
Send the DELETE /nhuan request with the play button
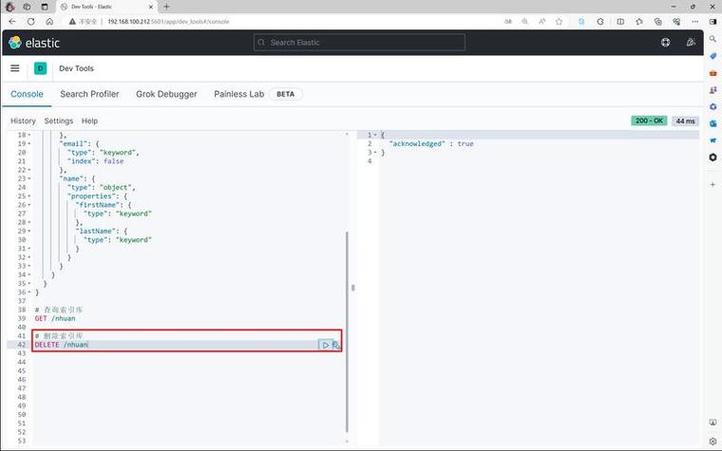point(325,345)
